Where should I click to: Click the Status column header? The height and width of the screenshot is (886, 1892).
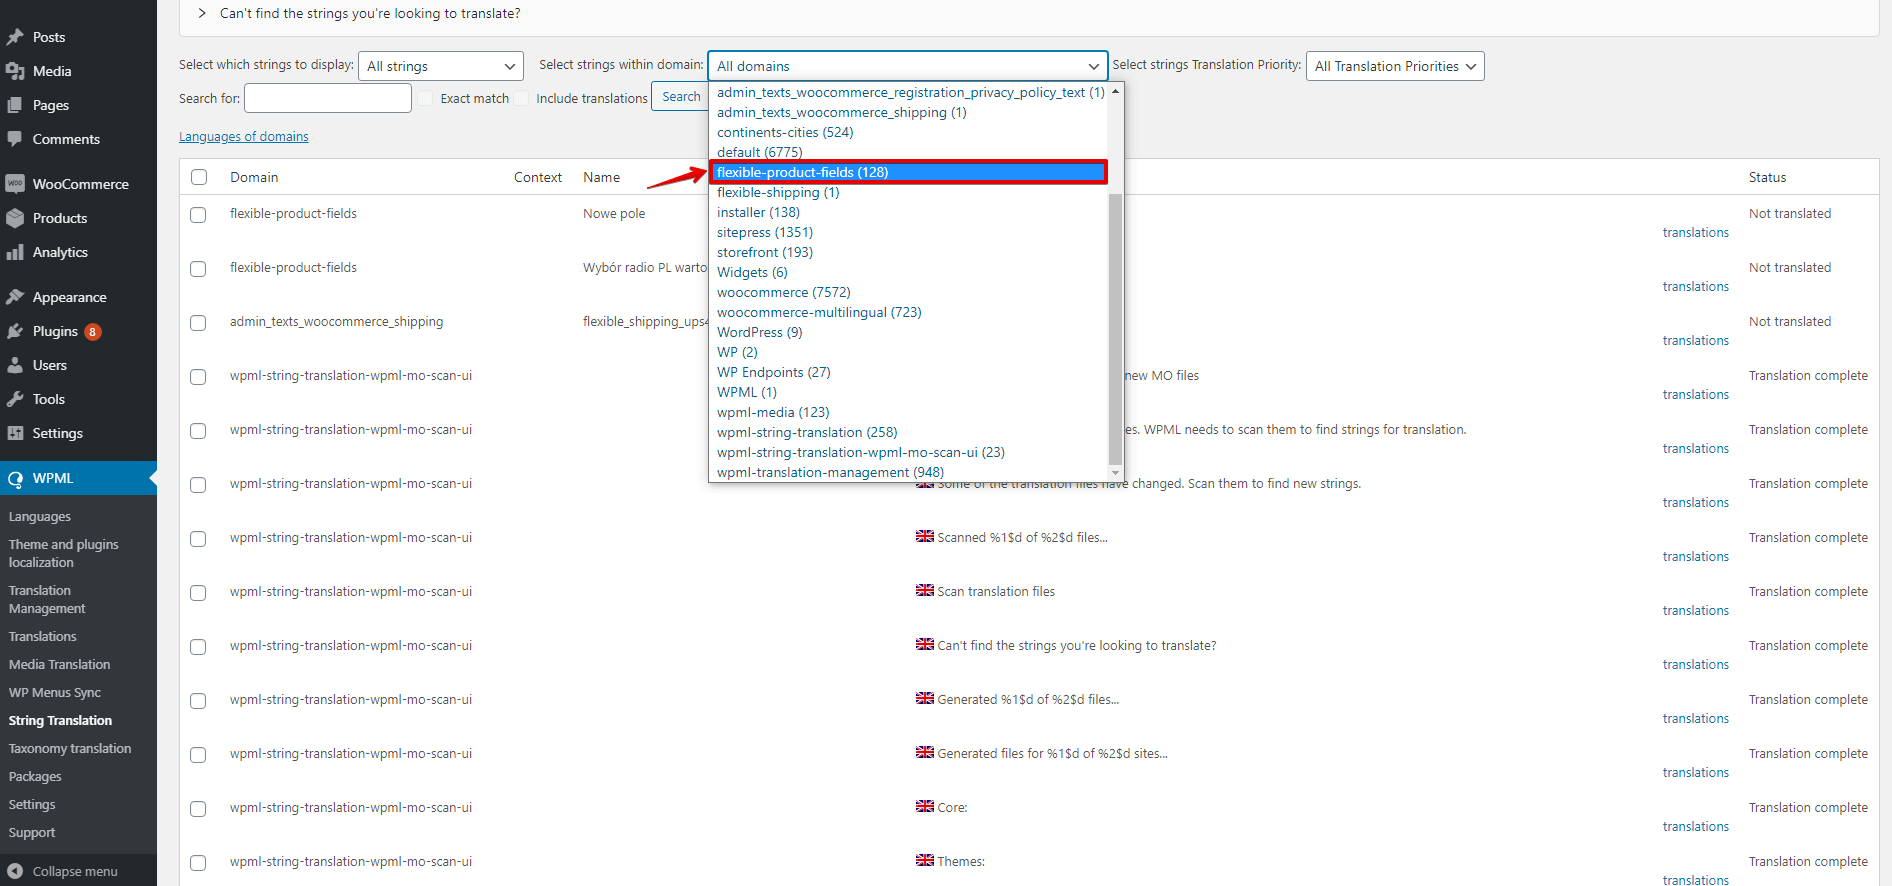[x=1767, y=177]
